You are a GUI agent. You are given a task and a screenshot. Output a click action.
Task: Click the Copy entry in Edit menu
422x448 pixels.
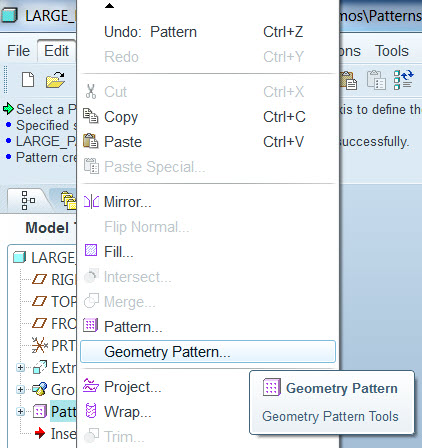[208, 117]
